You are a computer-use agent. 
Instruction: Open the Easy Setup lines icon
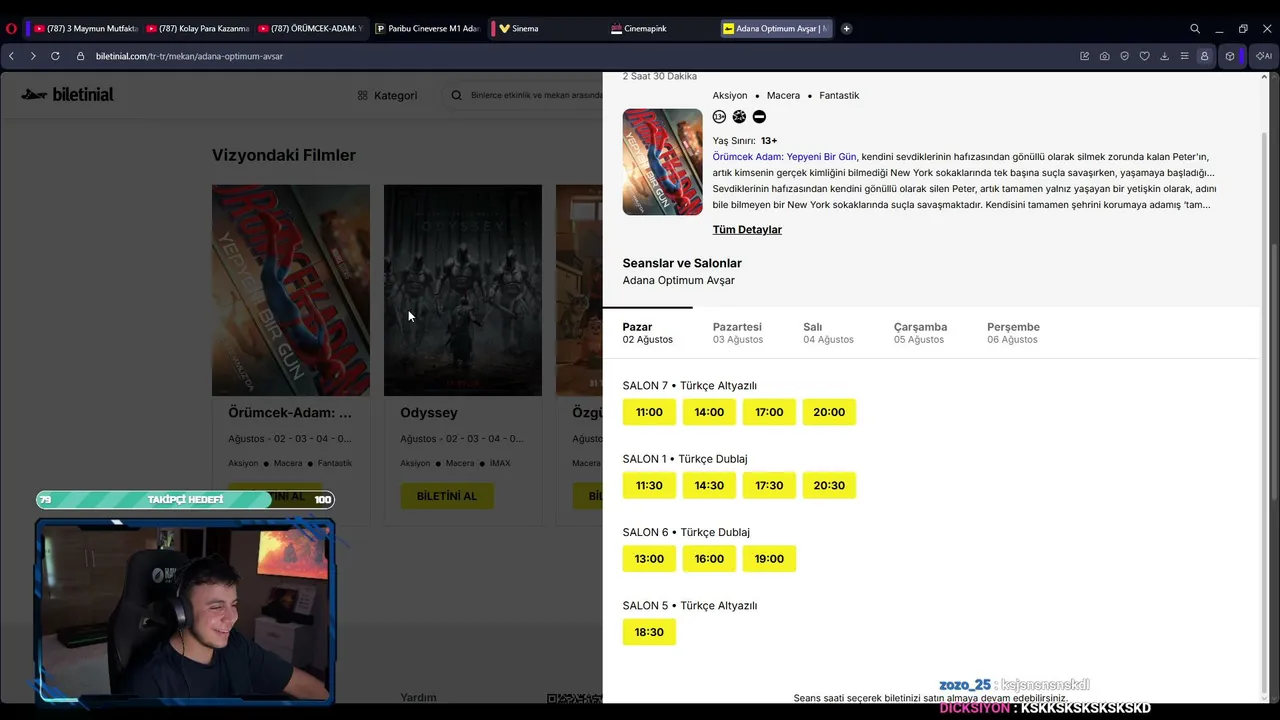click(x=1184, y=56)
